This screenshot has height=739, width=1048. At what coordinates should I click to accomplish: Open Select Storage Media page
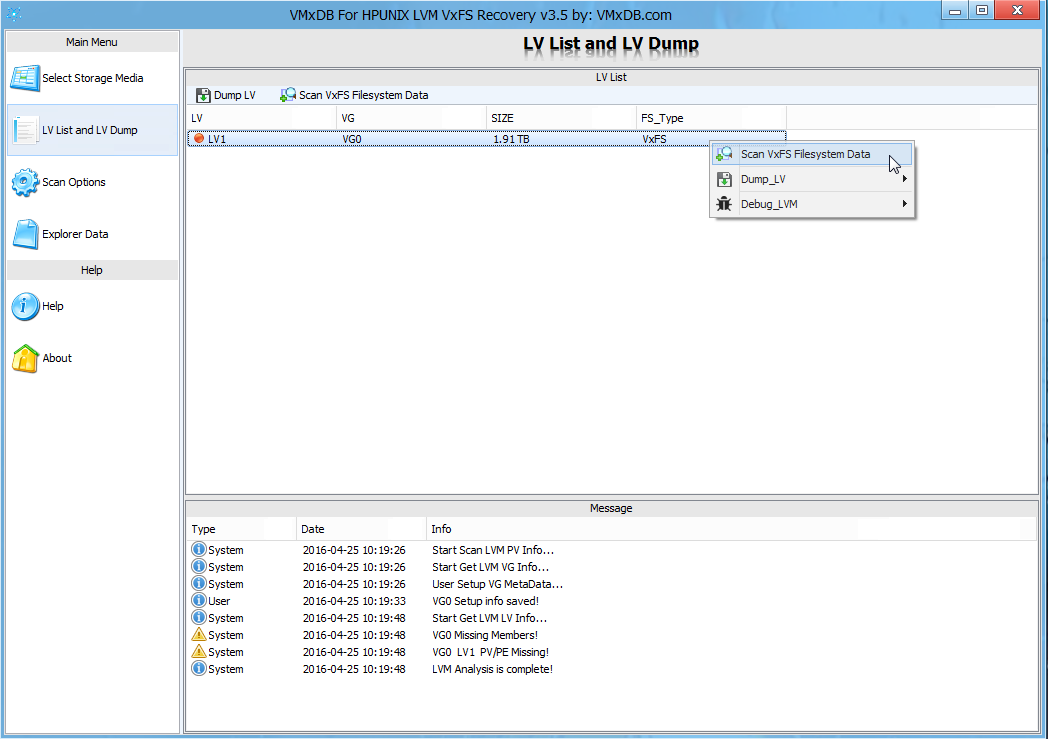click(x=92, y=78)
